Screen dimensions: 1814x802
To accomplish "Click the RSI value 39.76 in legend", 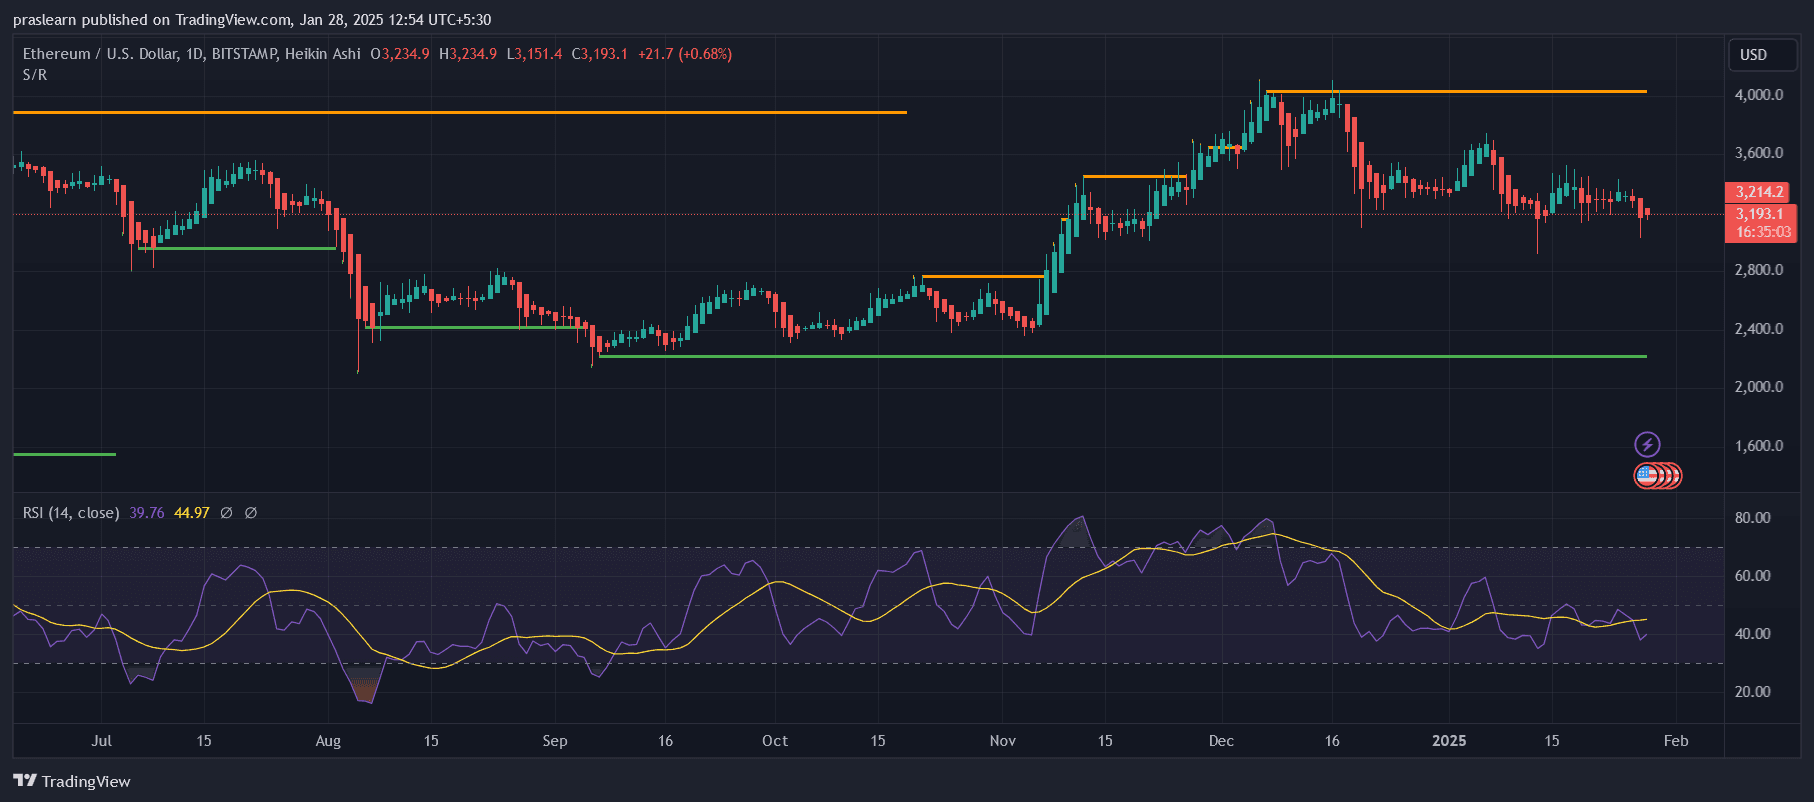I will (x=147, y=513).
